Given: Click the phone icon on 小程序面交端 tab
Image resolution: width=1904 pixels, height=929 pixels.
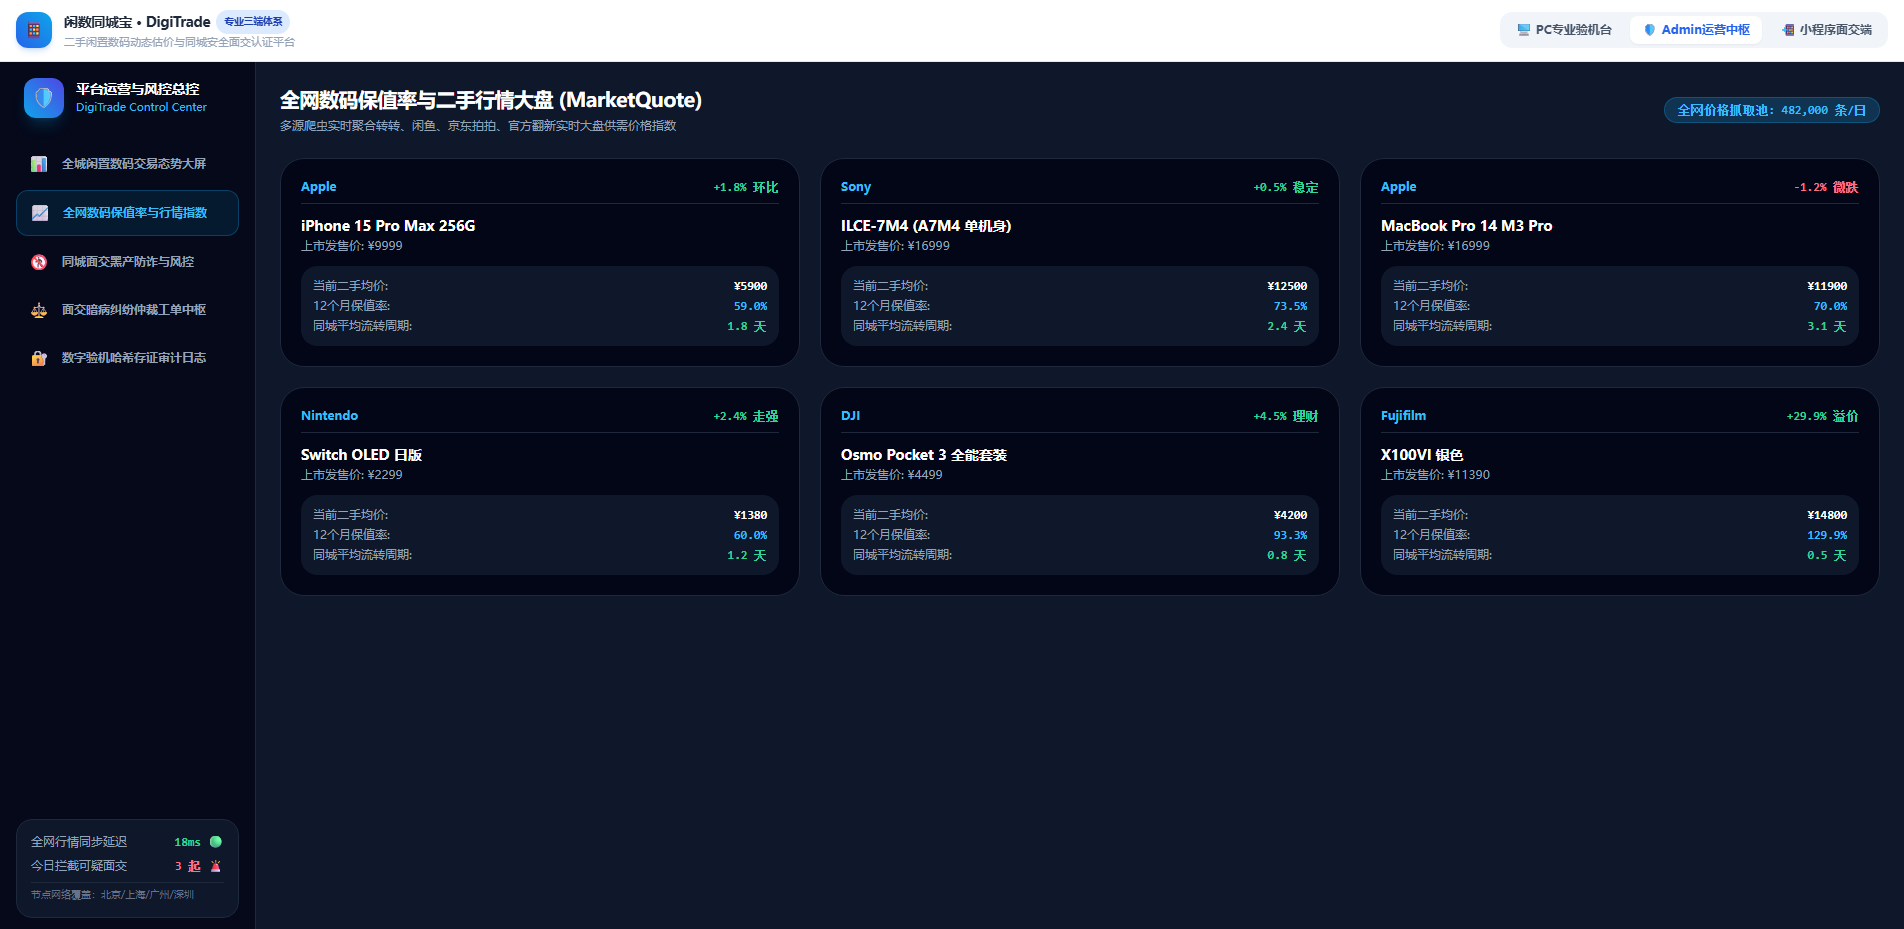Looking at the screenshot, I should 1788,30.
